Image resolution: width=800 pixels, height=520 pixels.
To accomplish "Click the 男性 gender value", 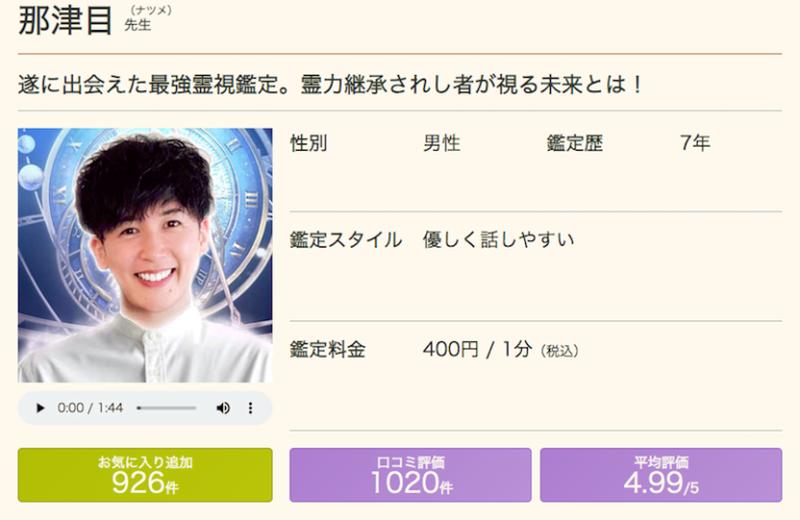I will [x=442, y=143].
